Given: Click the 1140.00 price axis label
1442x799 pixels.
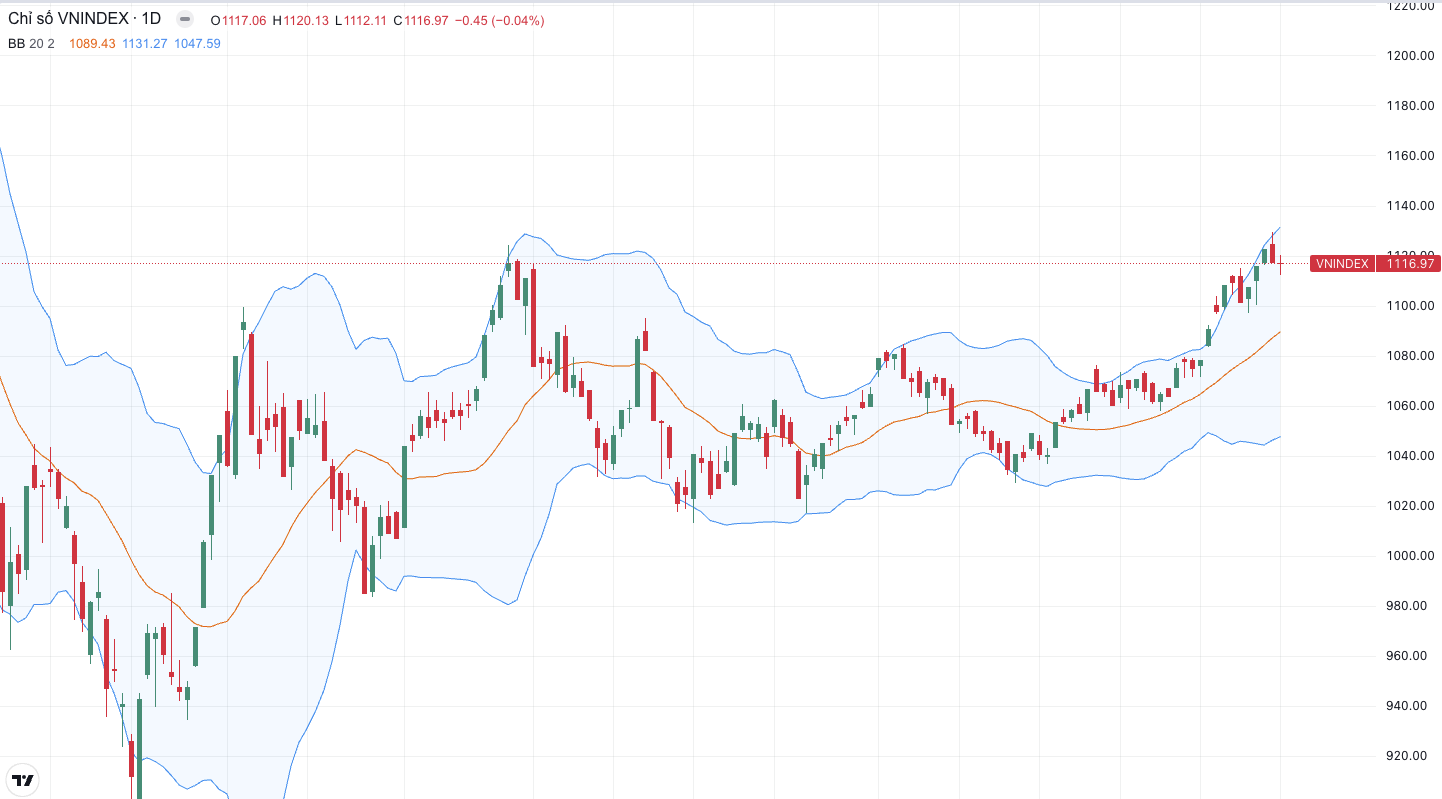Looking at the screenshot, I should click(x=1411, y=206).
